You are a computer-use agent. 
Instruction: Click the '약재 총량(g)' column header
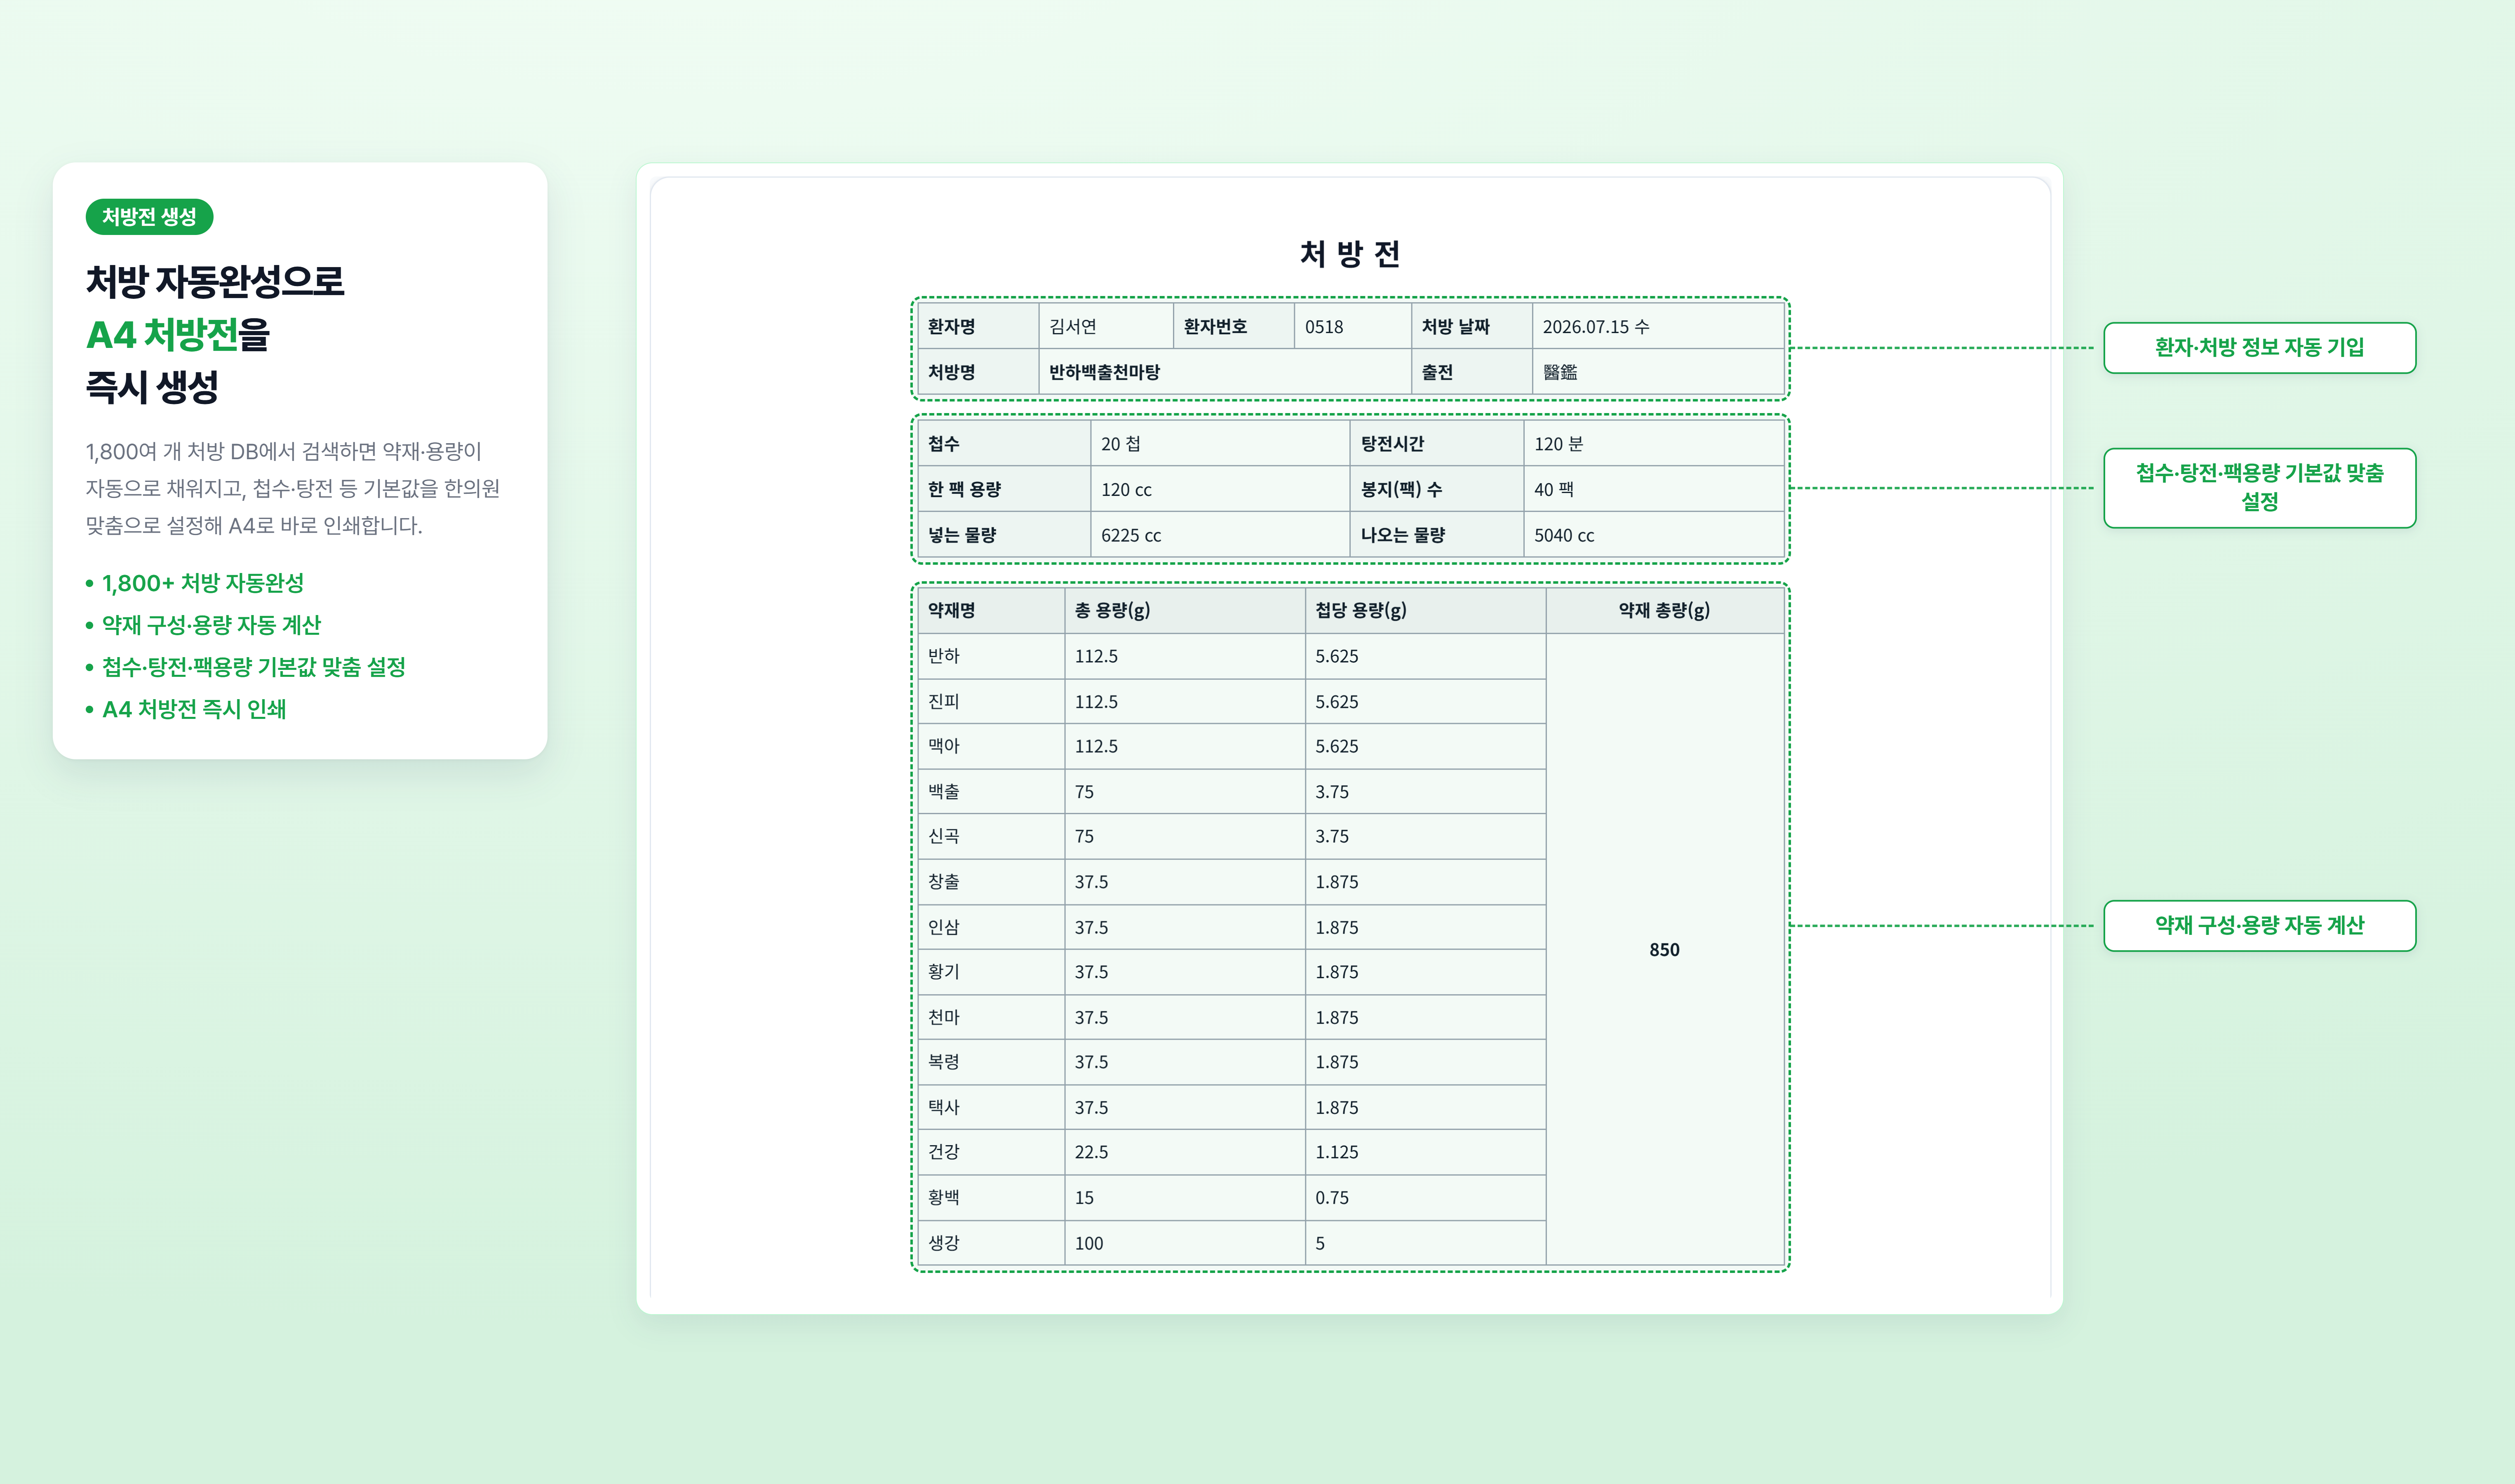(x=1665, y=610)
